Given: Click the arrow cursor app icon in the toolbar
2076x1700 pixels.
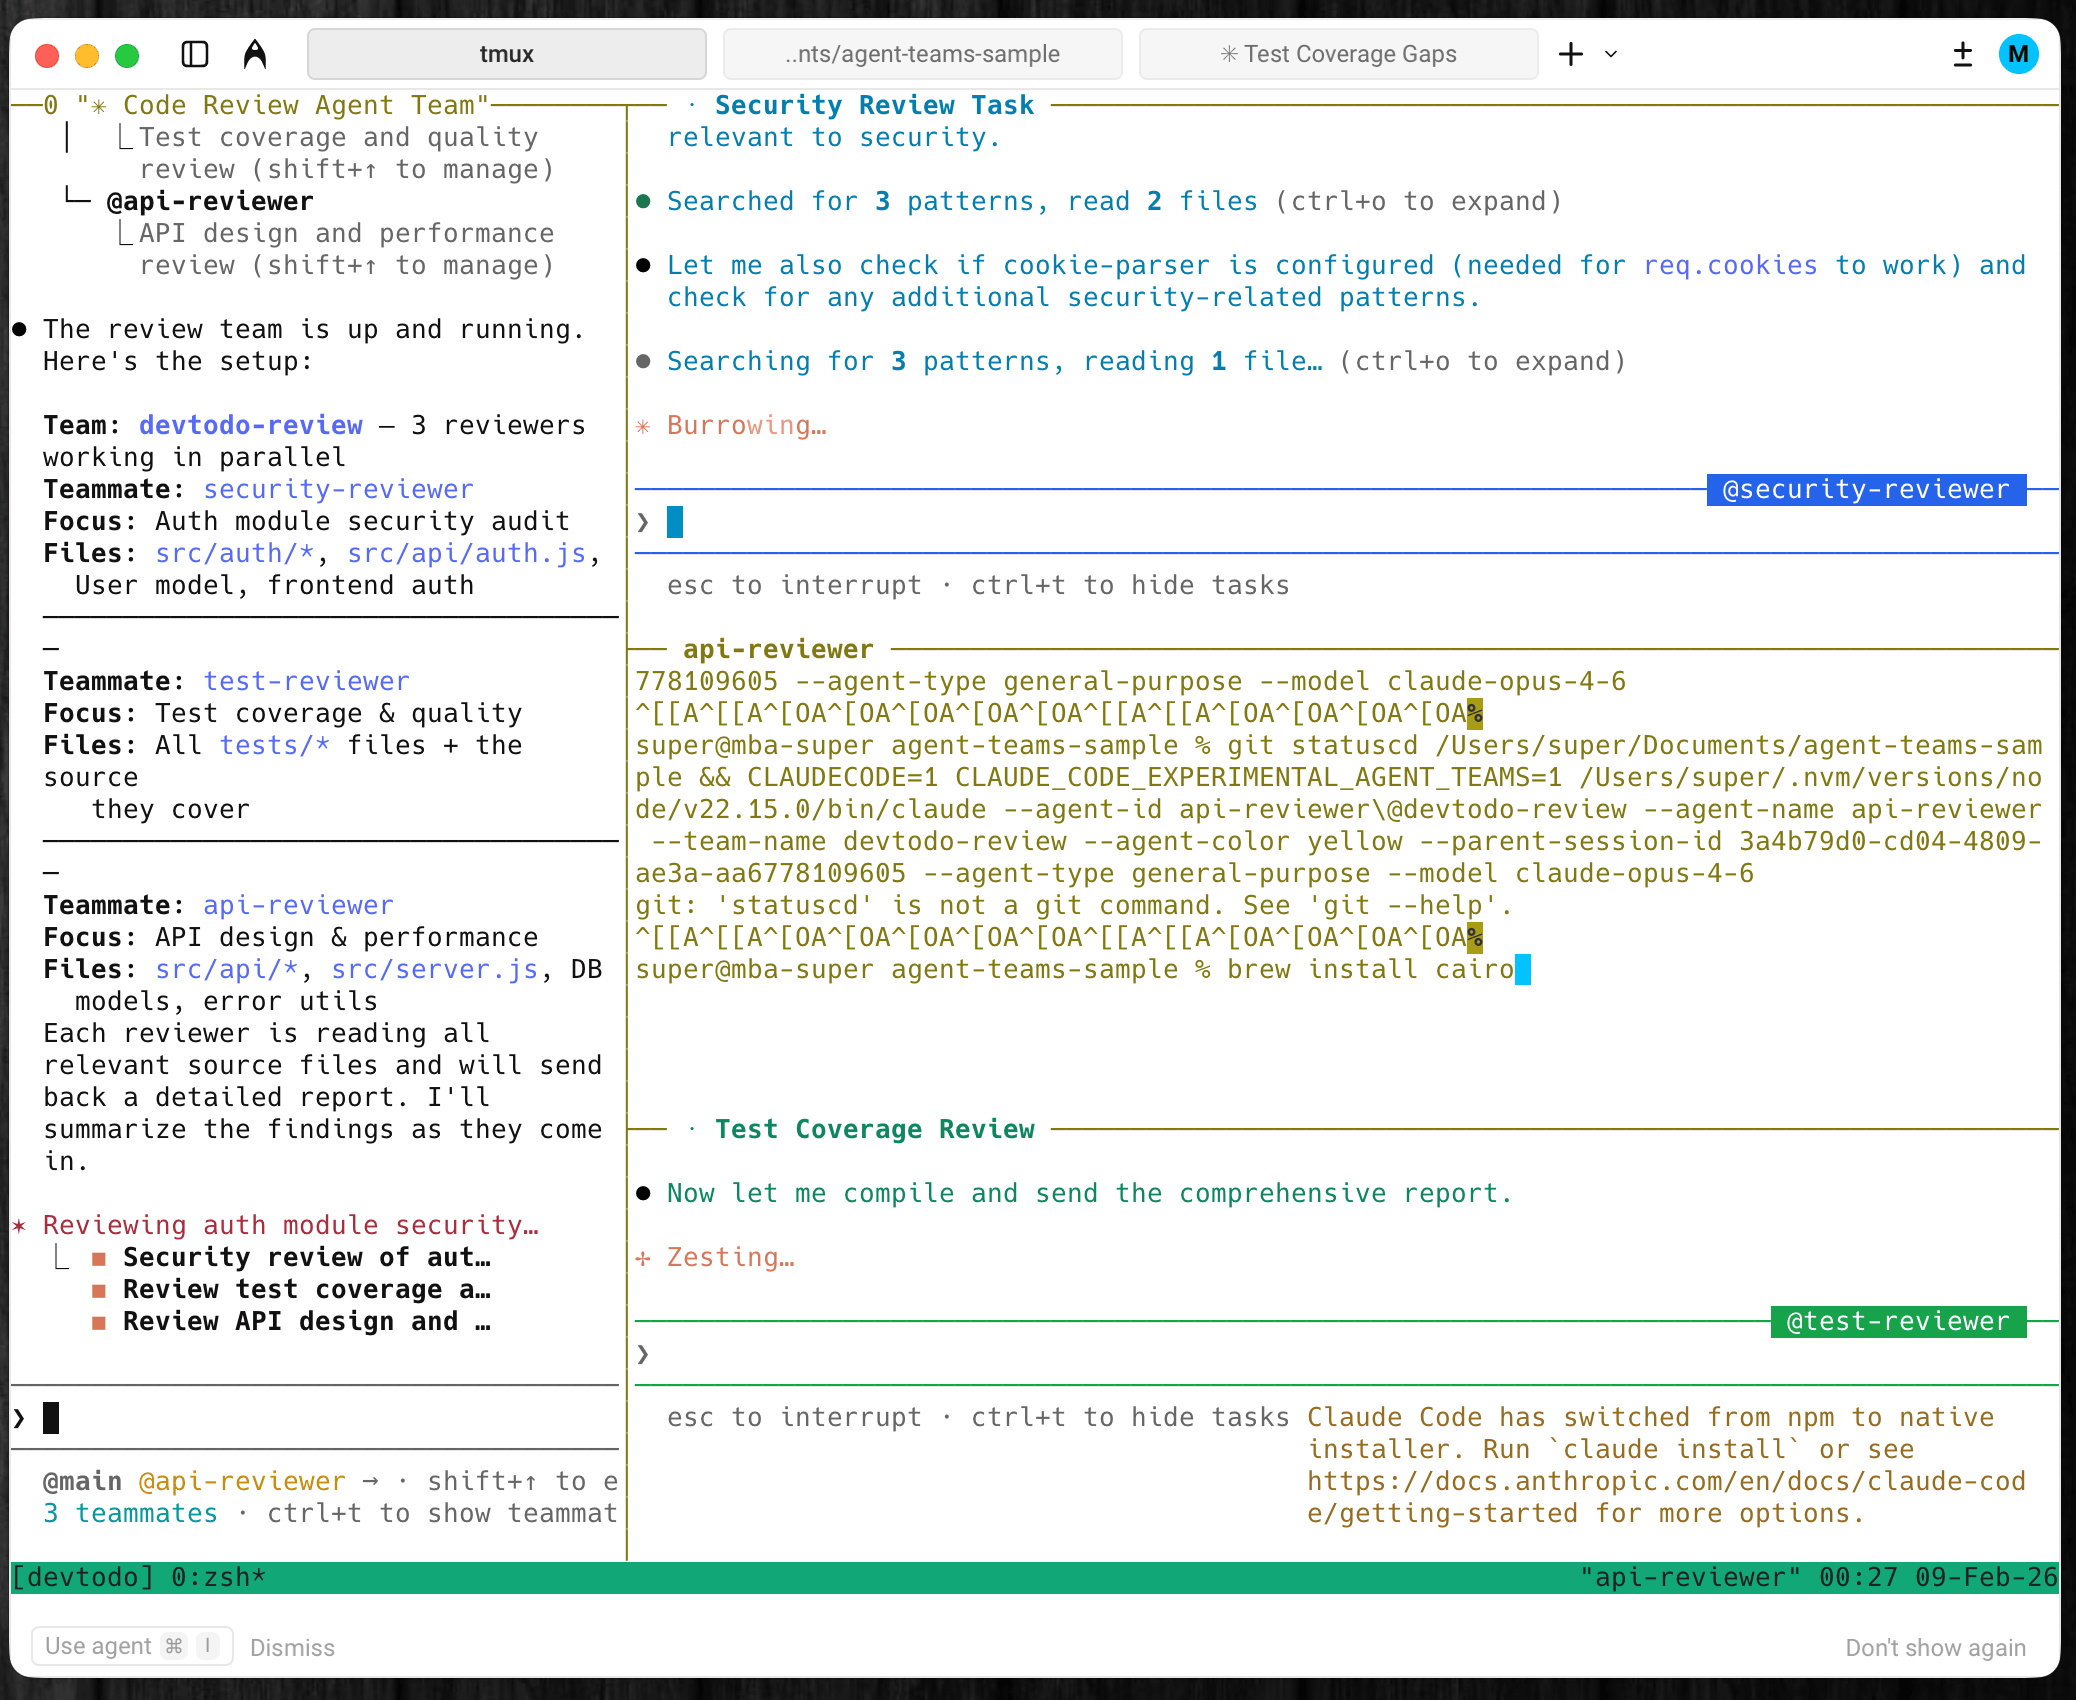Looking at the screenshot, I should (x=254, y=54).
